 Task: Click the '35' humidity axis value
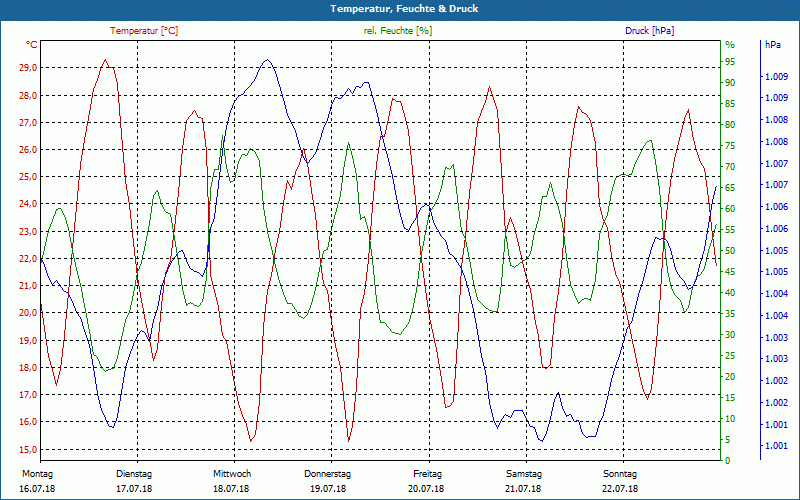coord(730,314)
